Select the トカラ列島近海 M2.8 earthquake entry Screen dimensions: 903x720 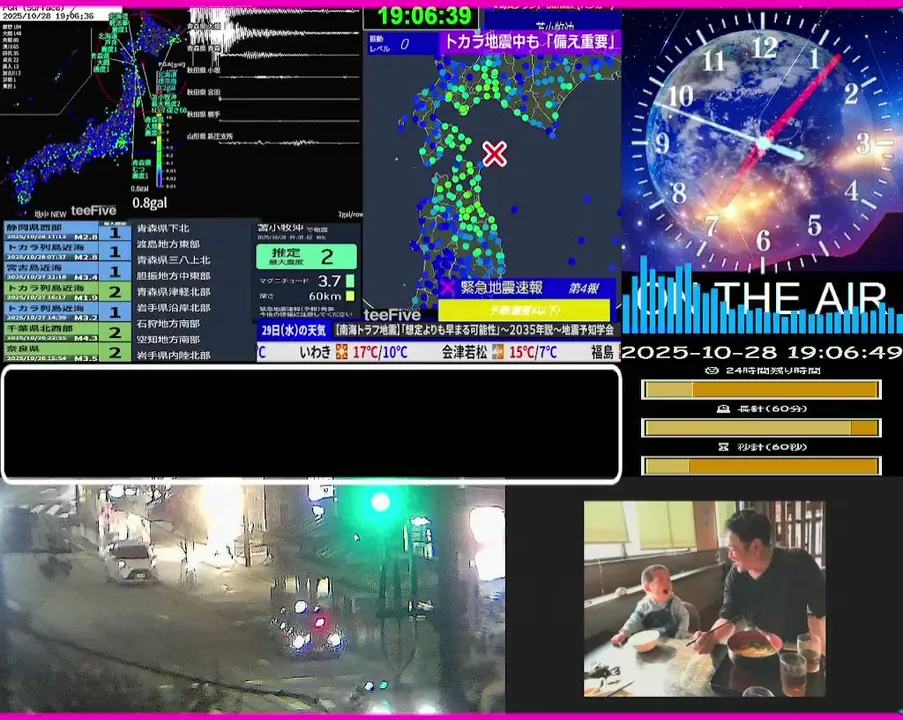click(67, 251)
